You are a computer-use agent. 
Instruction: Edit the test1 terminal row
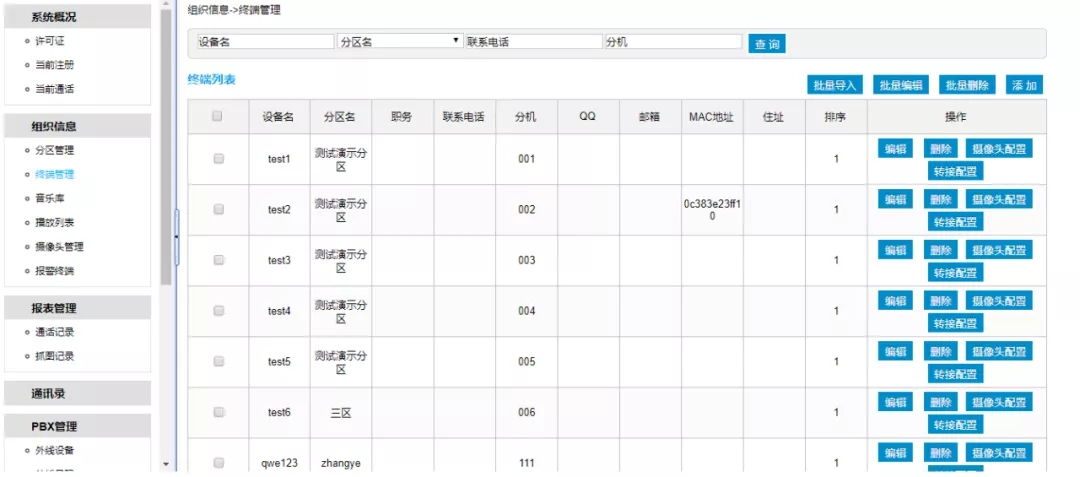coord(895,149)
